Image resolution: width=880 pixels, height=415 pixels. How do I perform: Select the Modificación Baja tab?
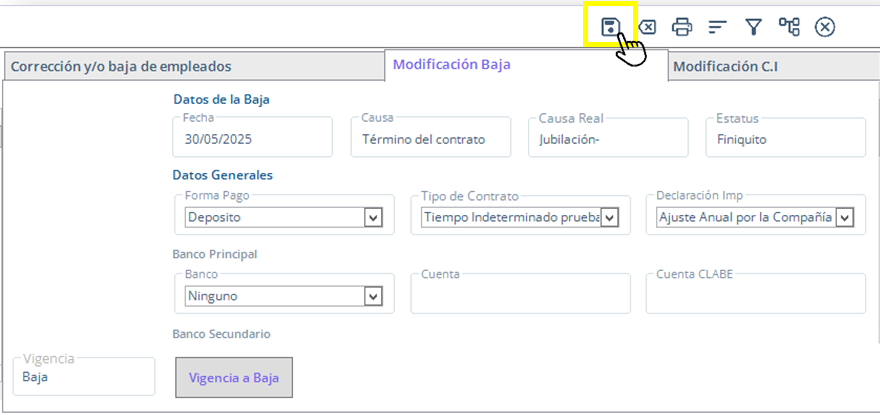[x=452, y=64]
